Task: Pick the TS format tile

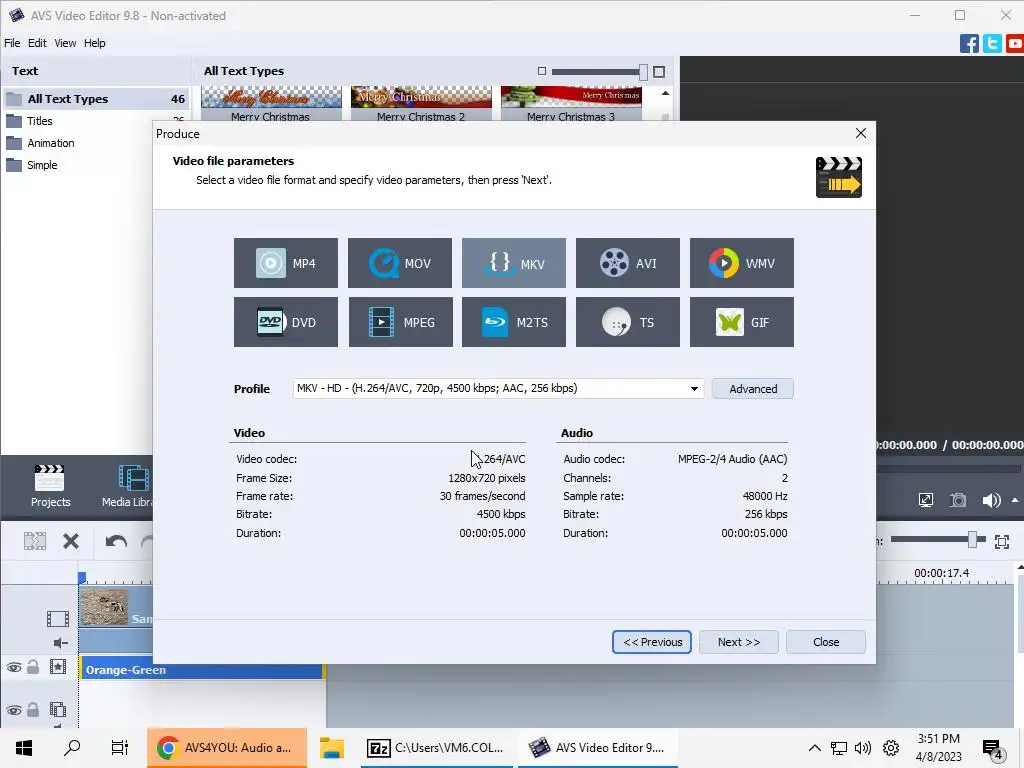Action: [628, 322]
